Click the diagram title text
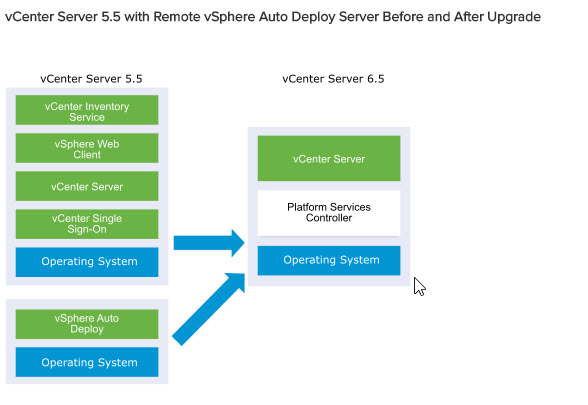588x405 pixels. point(273,17)
